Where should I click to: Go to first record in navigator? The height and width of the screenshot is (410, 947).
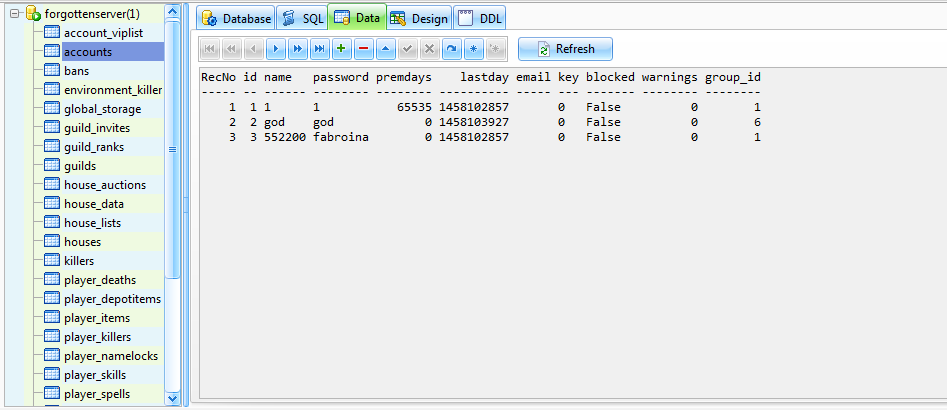point(210,49)
